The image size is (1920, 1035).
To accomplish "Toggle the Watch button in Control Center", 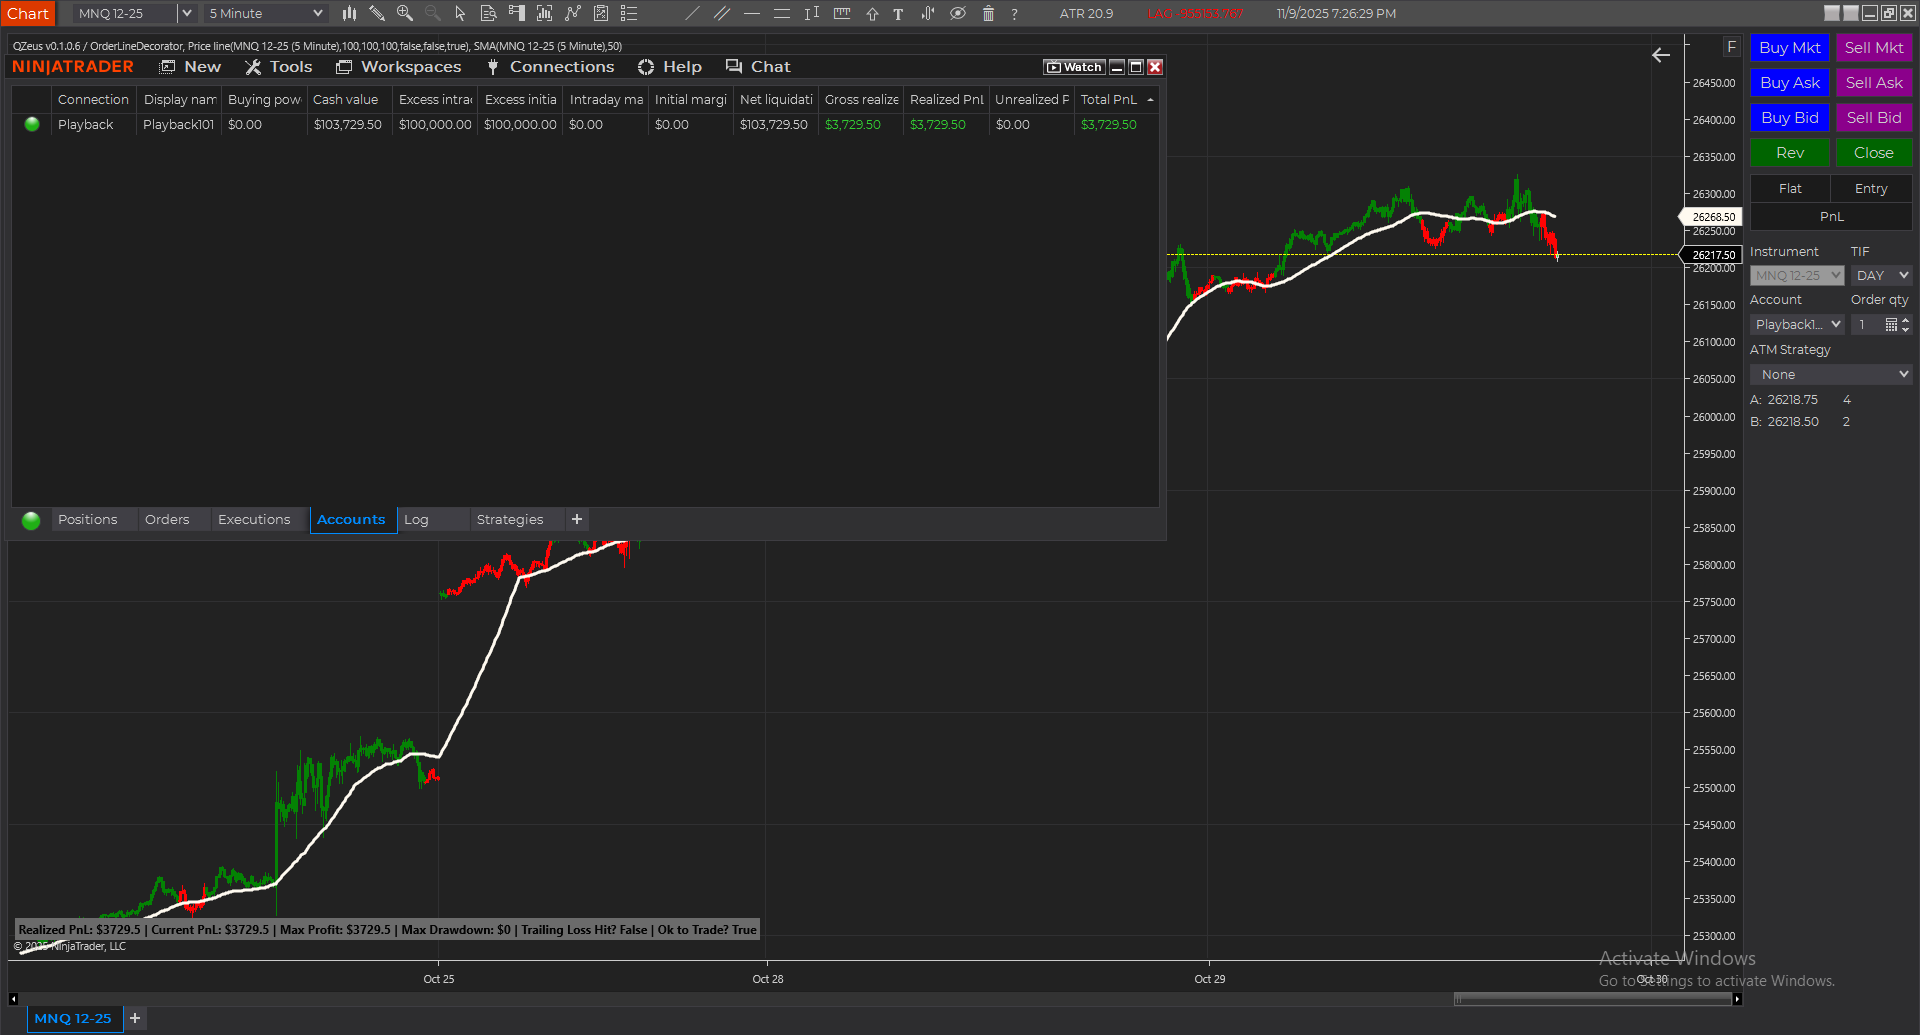I will (x=1073, y=67).
